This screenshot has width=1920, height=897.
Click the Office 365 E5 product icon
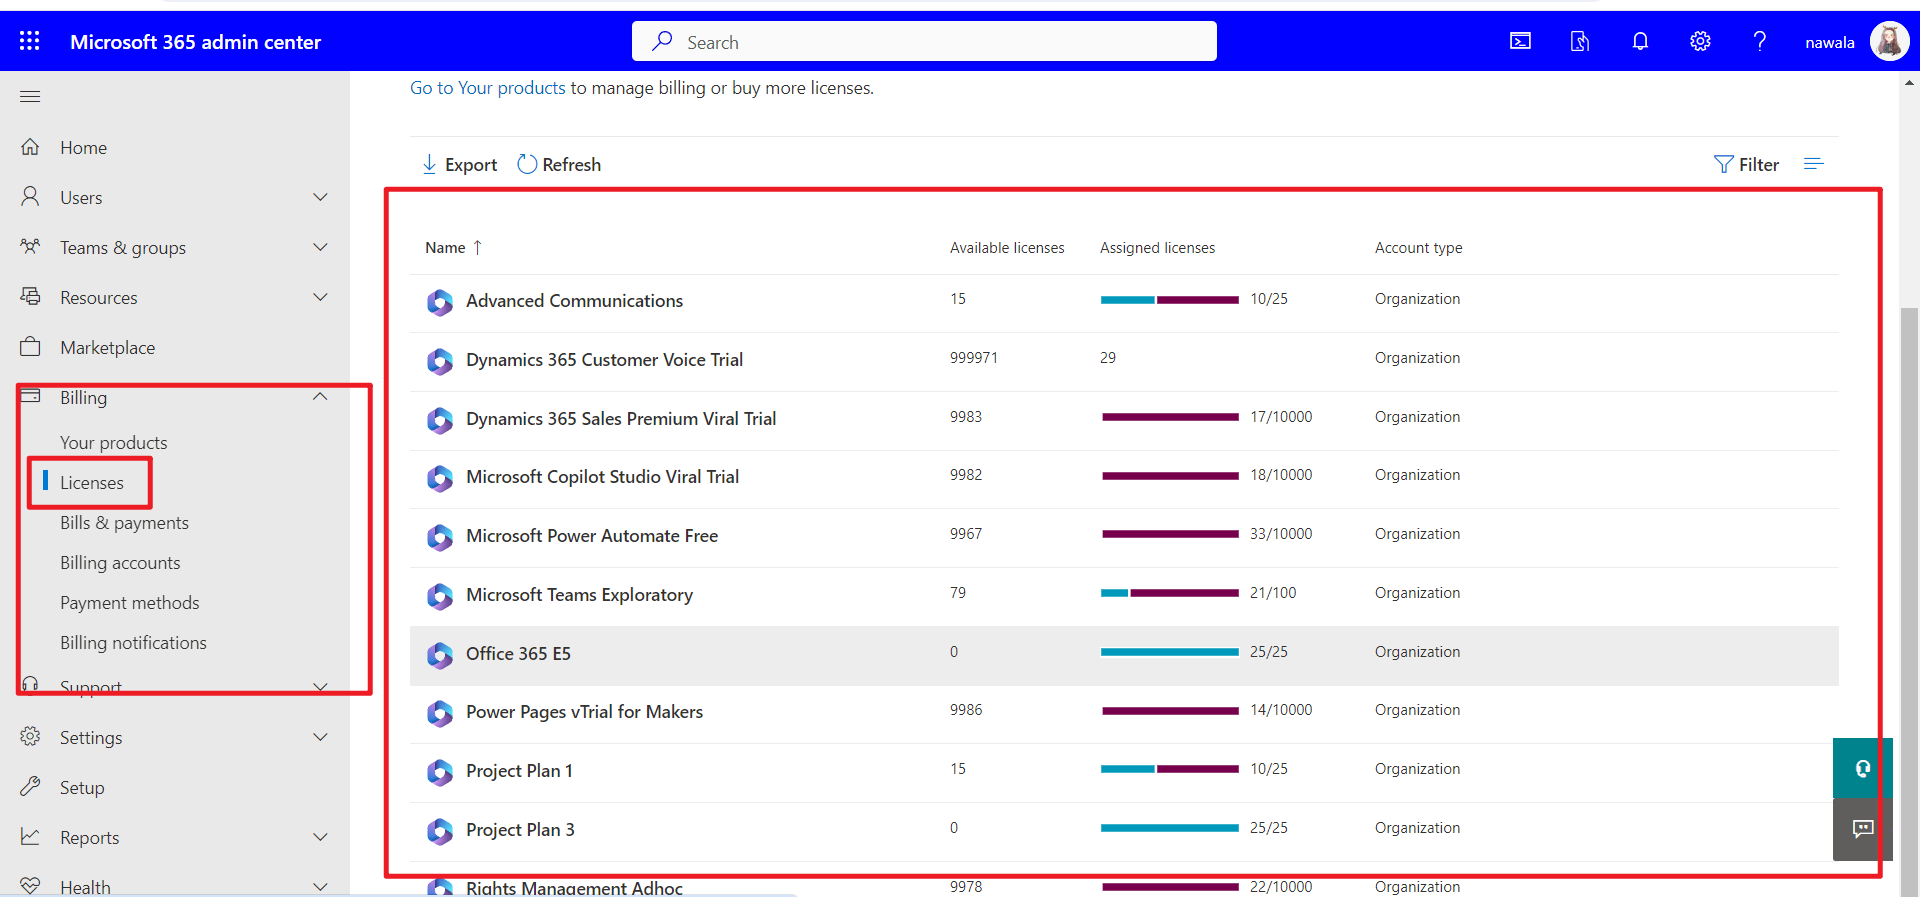pyautogui.click(x=440, y=655)
